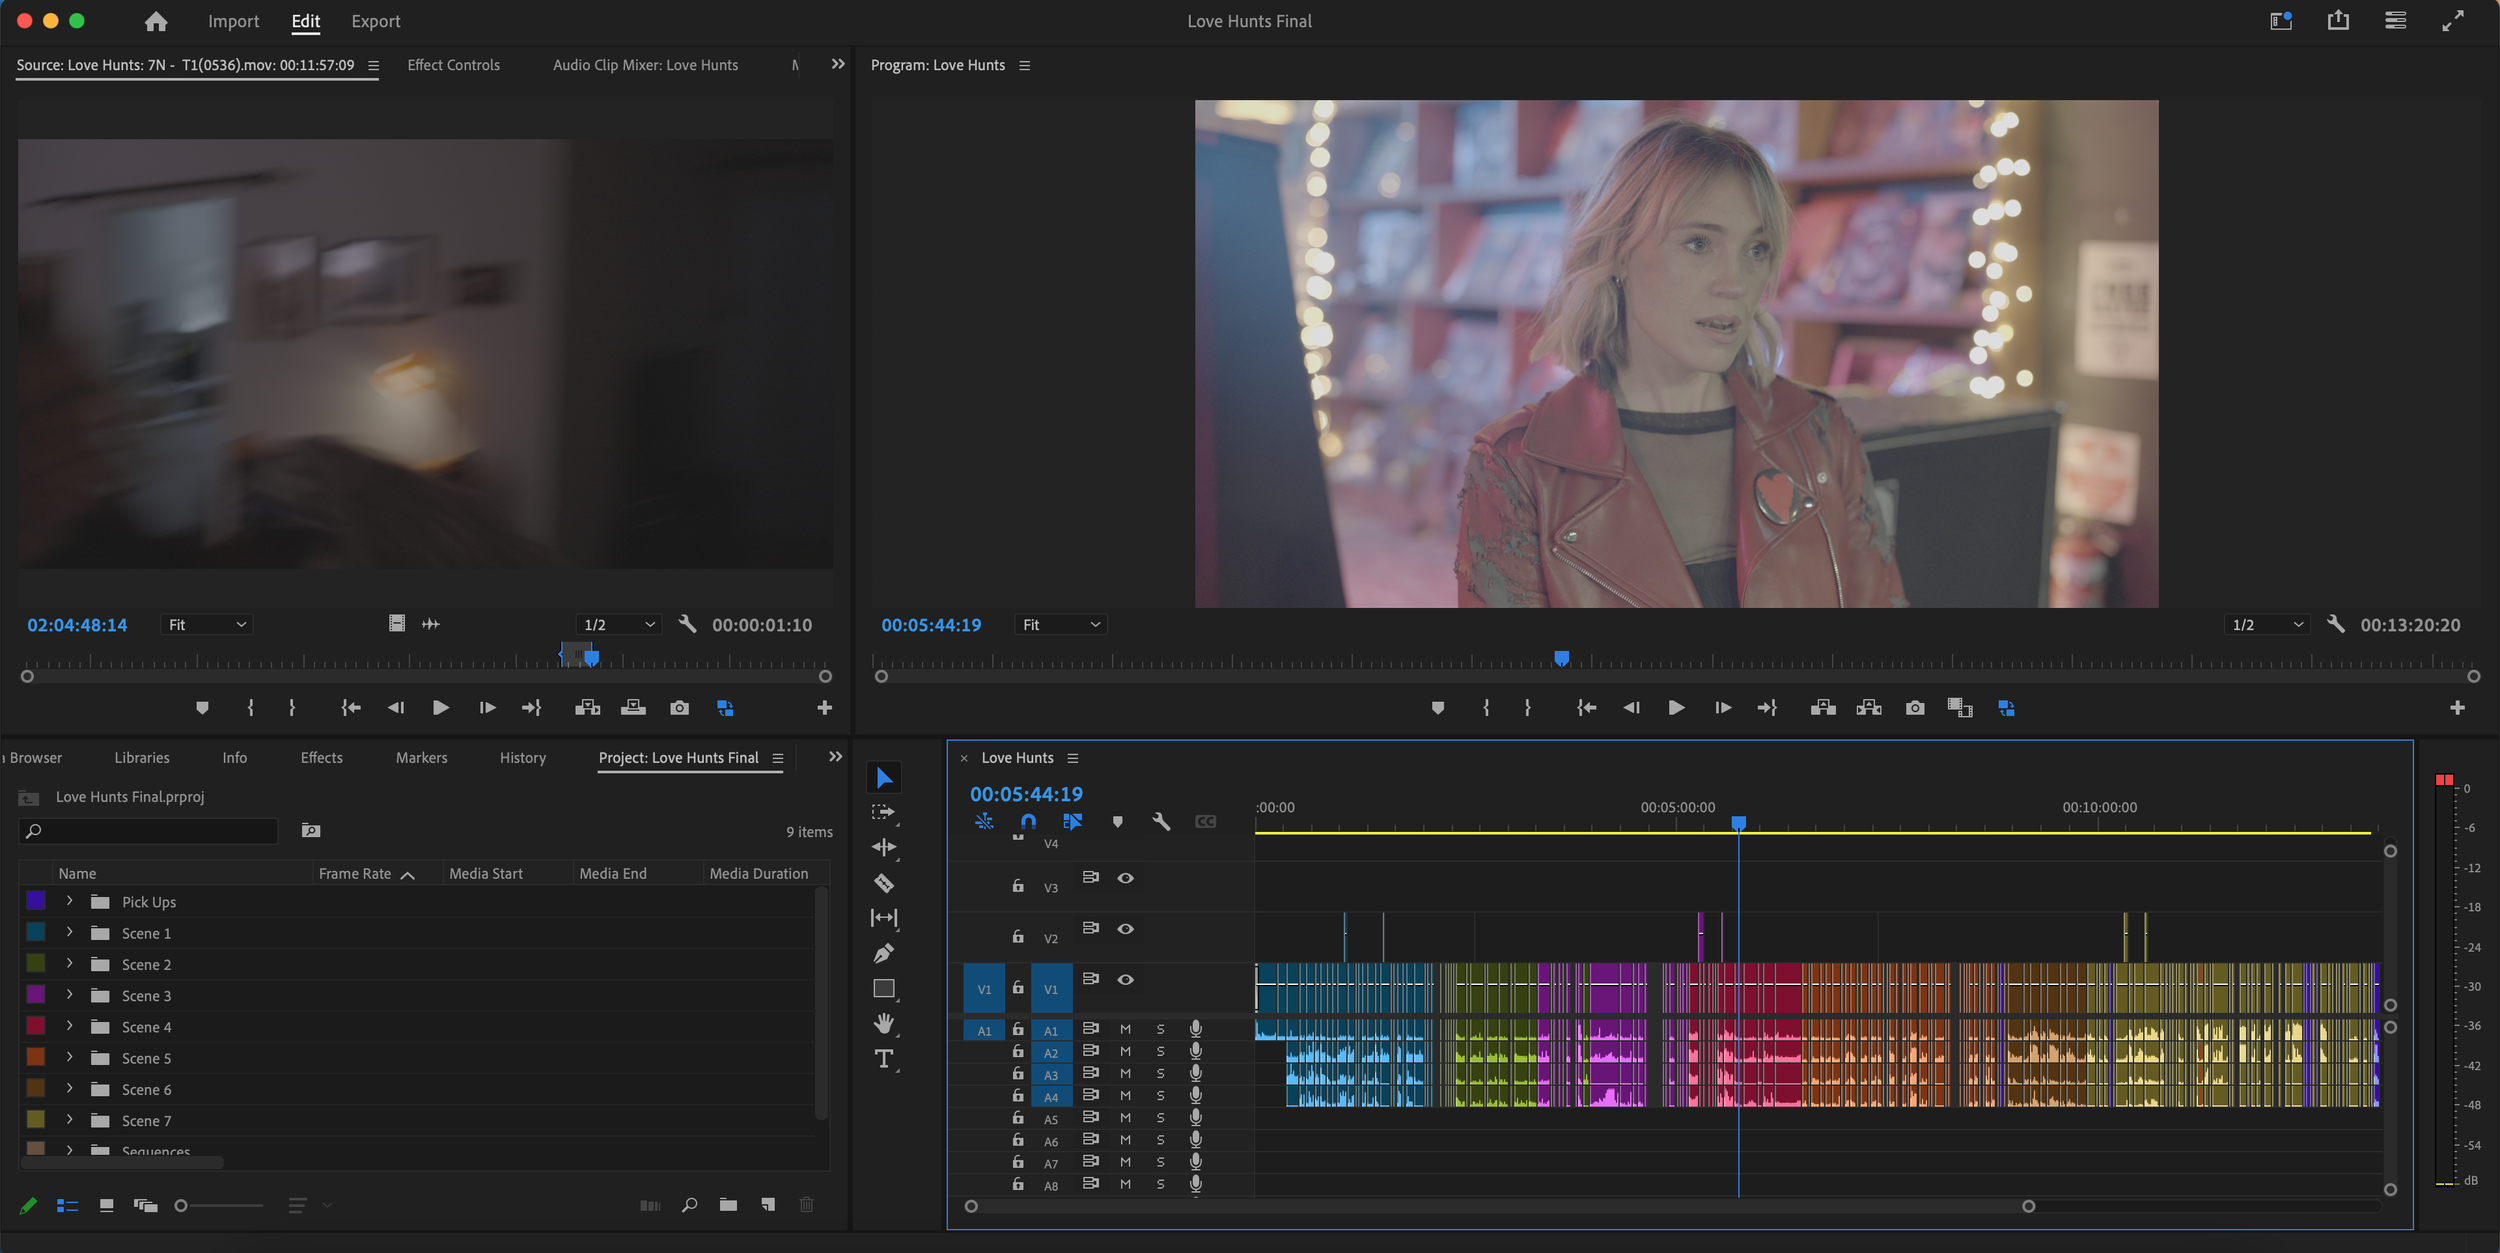
Task: Expand the Scene 3 bin
Action: point(69,995)
